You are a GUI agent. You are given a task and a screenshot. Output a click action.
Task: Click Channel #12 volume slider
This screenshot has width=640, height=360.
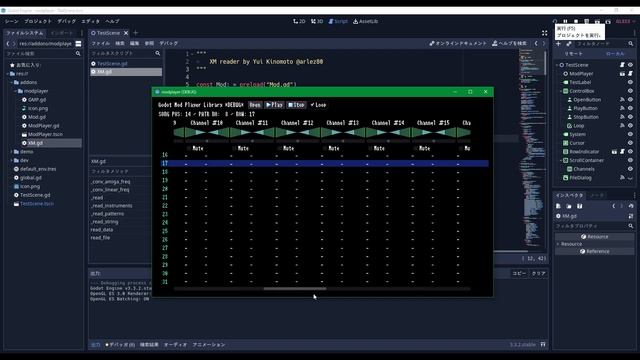point(298,141)
